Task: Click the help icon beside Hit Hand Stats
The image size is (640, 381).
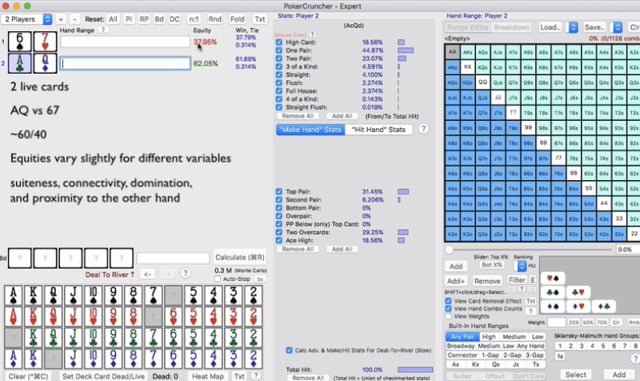Action: pos(424,129)
